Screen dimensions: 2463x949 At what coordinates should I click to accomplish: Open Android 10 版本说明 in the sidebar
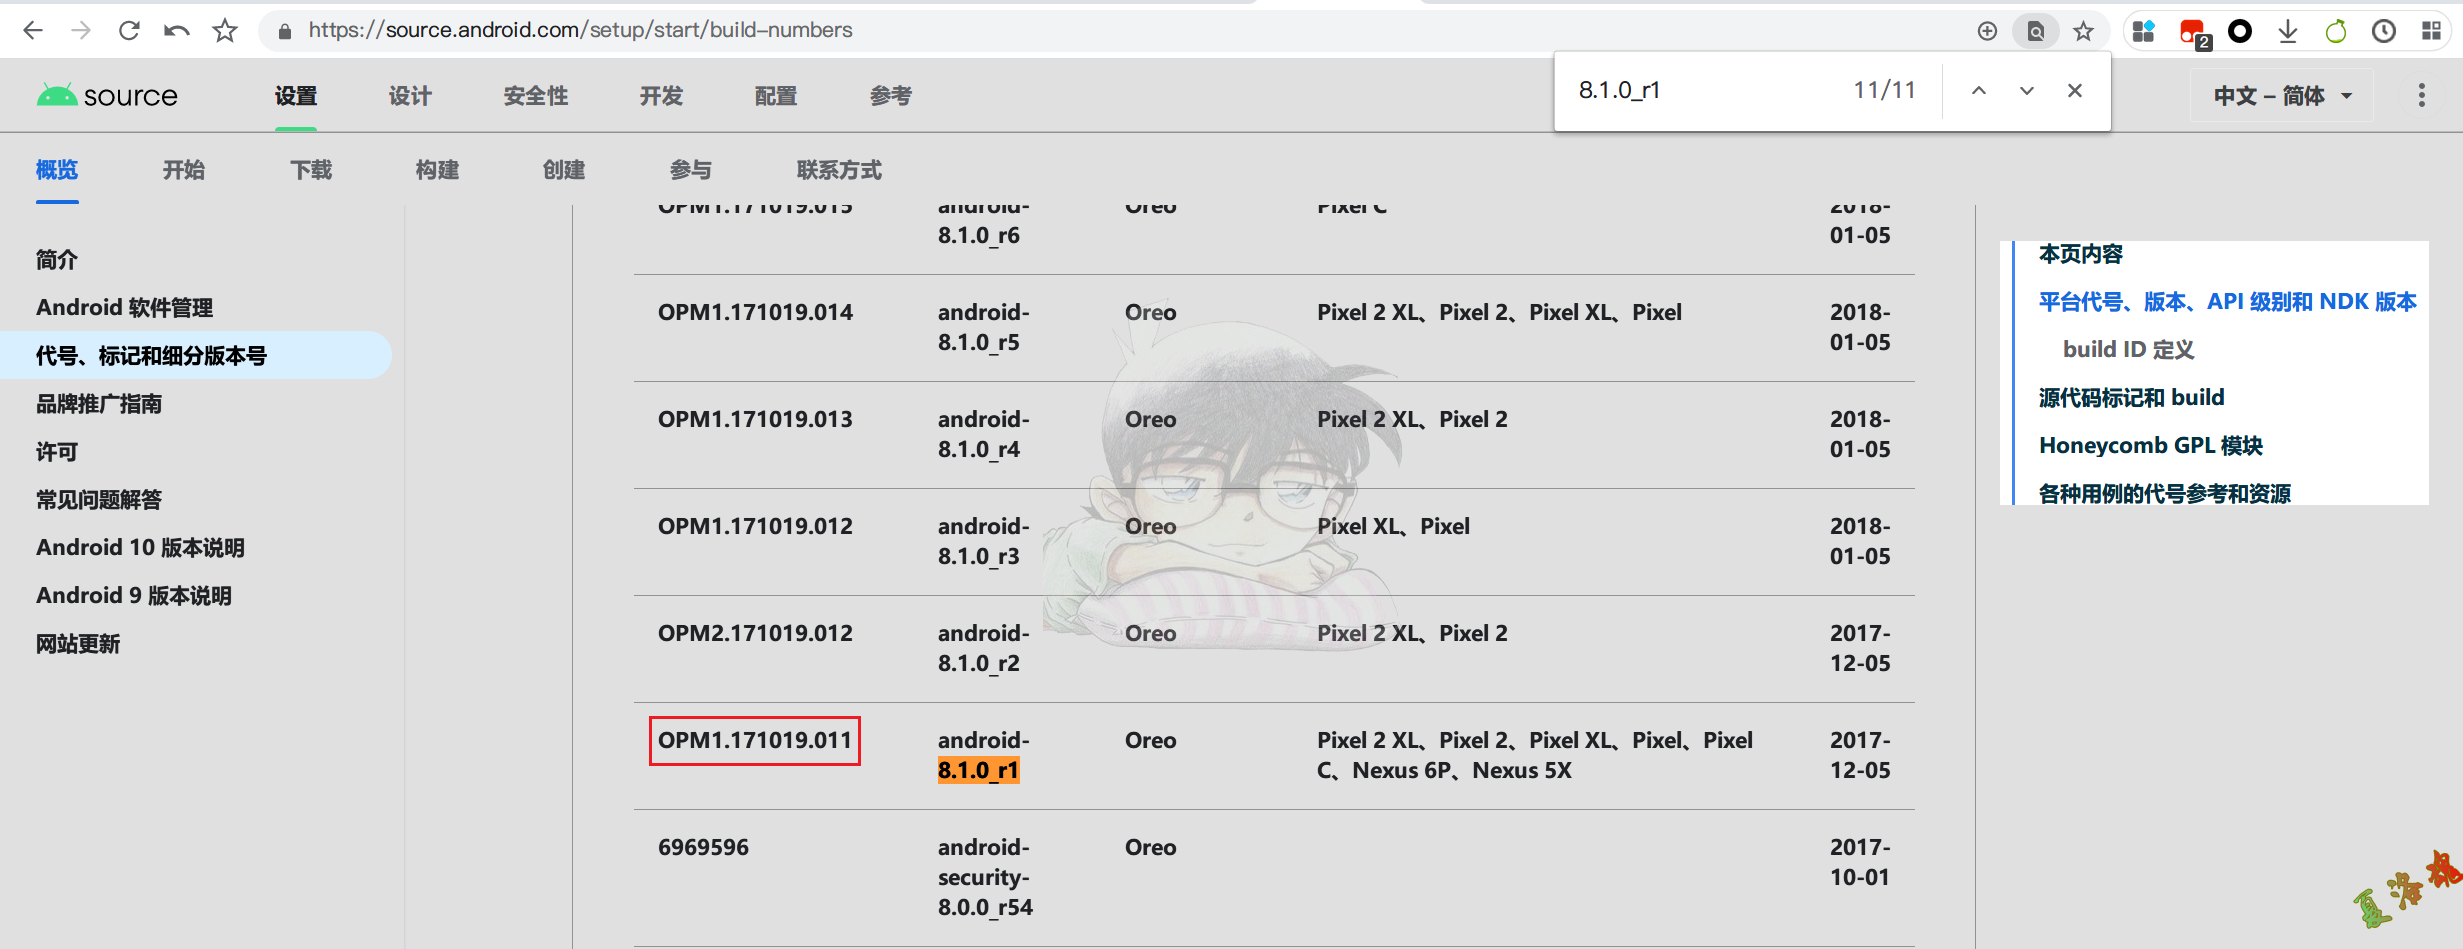140,548
